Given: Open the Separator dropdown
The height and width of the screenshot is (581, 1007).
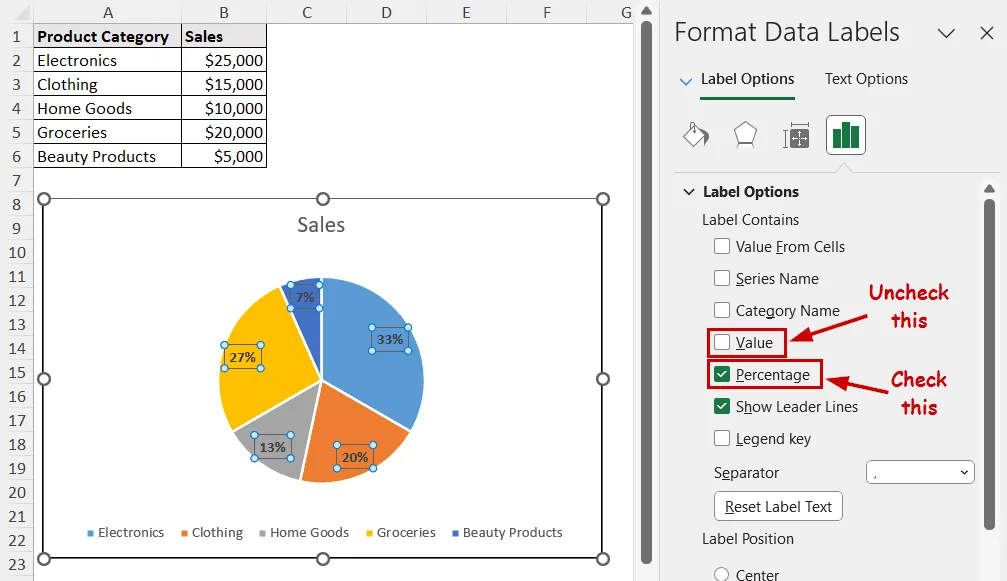Looking at the screenshot, I should pos(920,472).
